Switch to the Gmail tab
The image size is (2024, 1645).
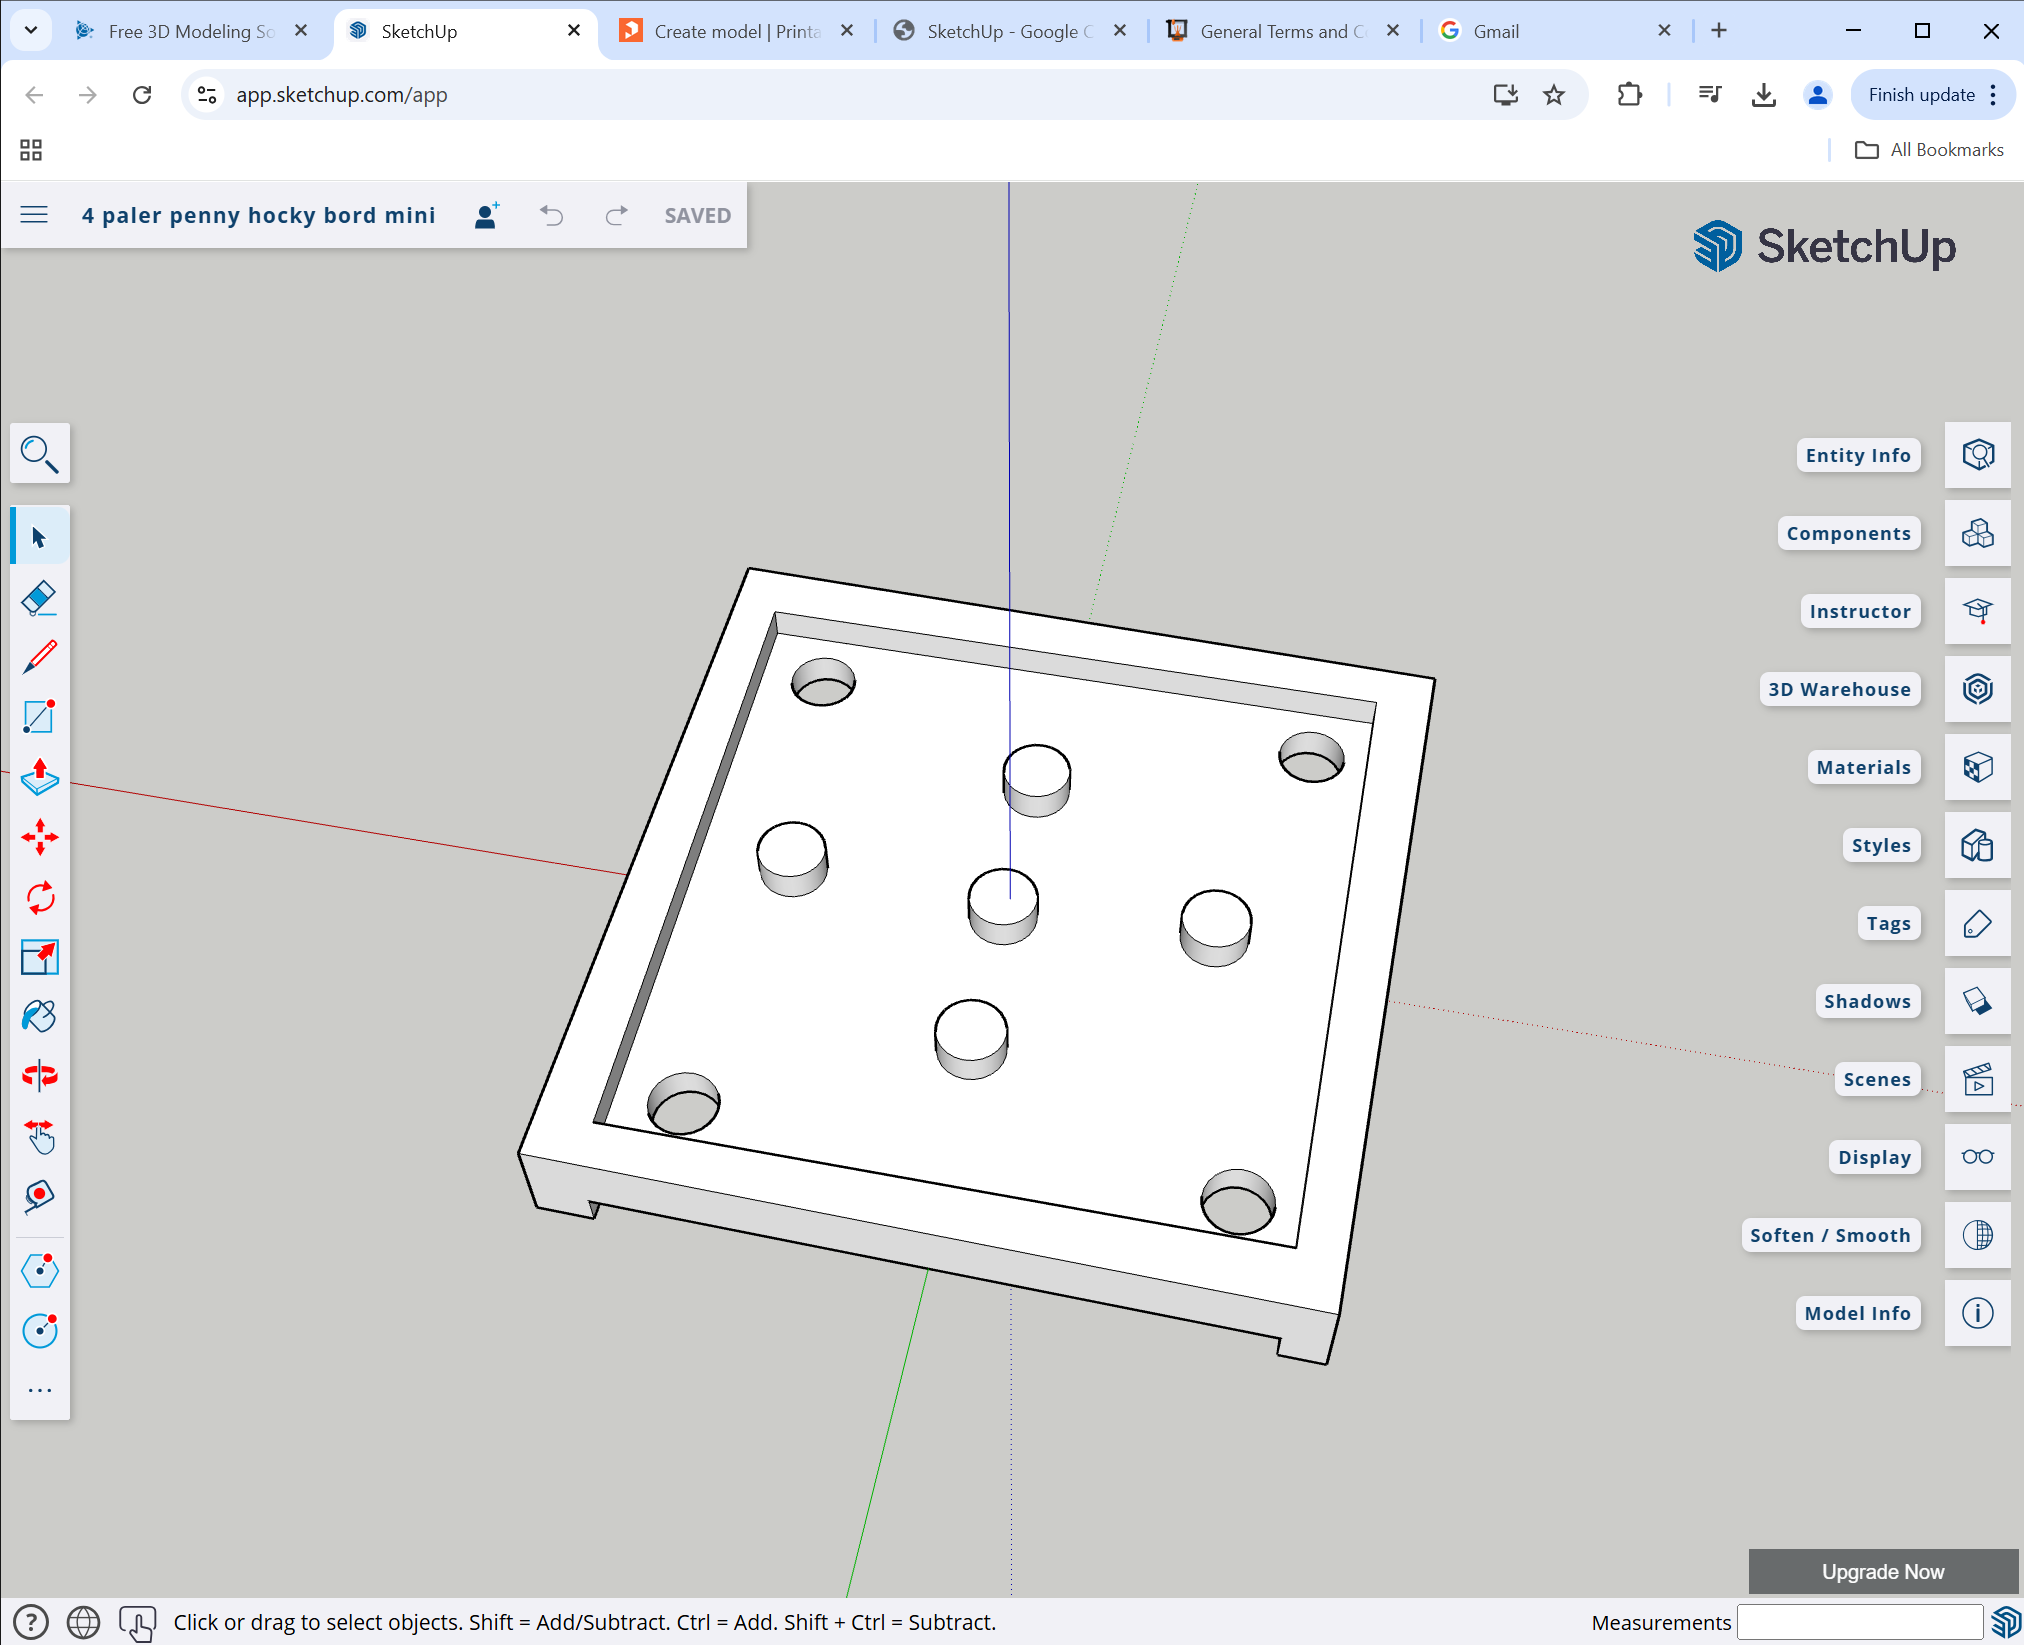pos(1556,31)
